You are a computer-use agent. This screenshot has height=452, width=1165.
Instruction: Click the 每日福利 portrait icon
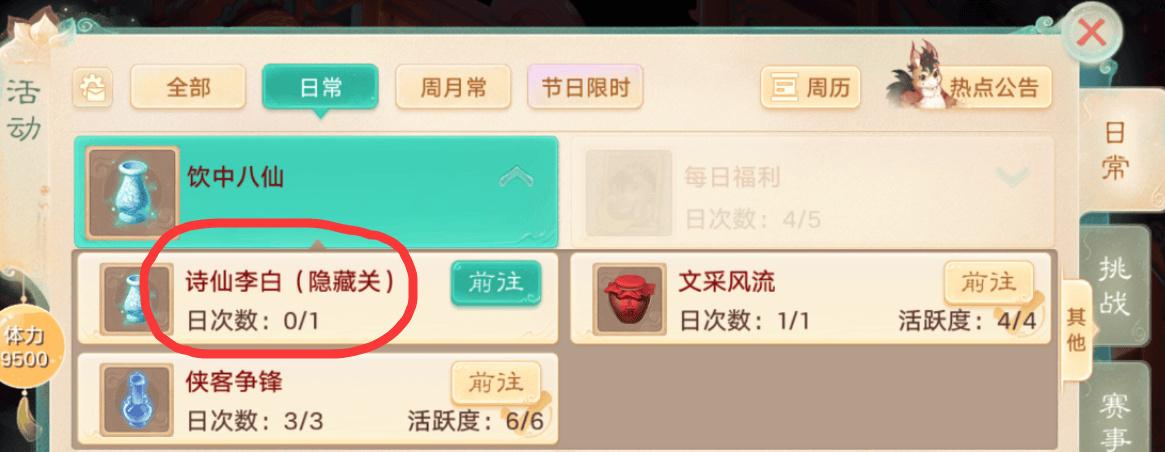click(629, 193)
